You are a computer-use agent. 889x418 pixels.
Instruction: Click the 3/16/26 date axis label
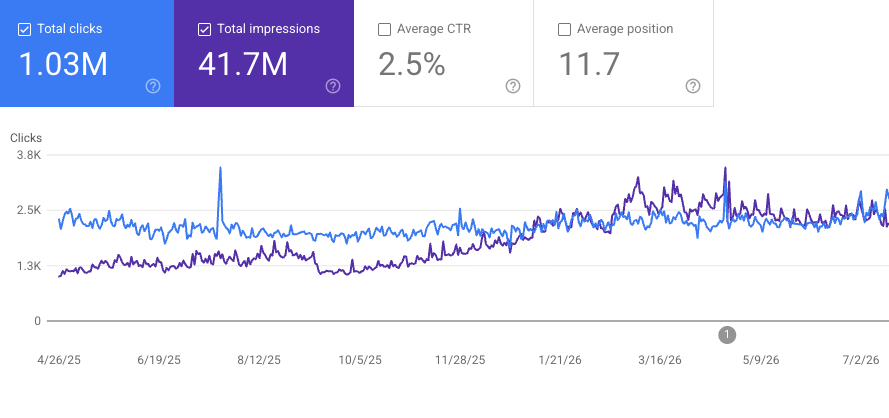660,360
